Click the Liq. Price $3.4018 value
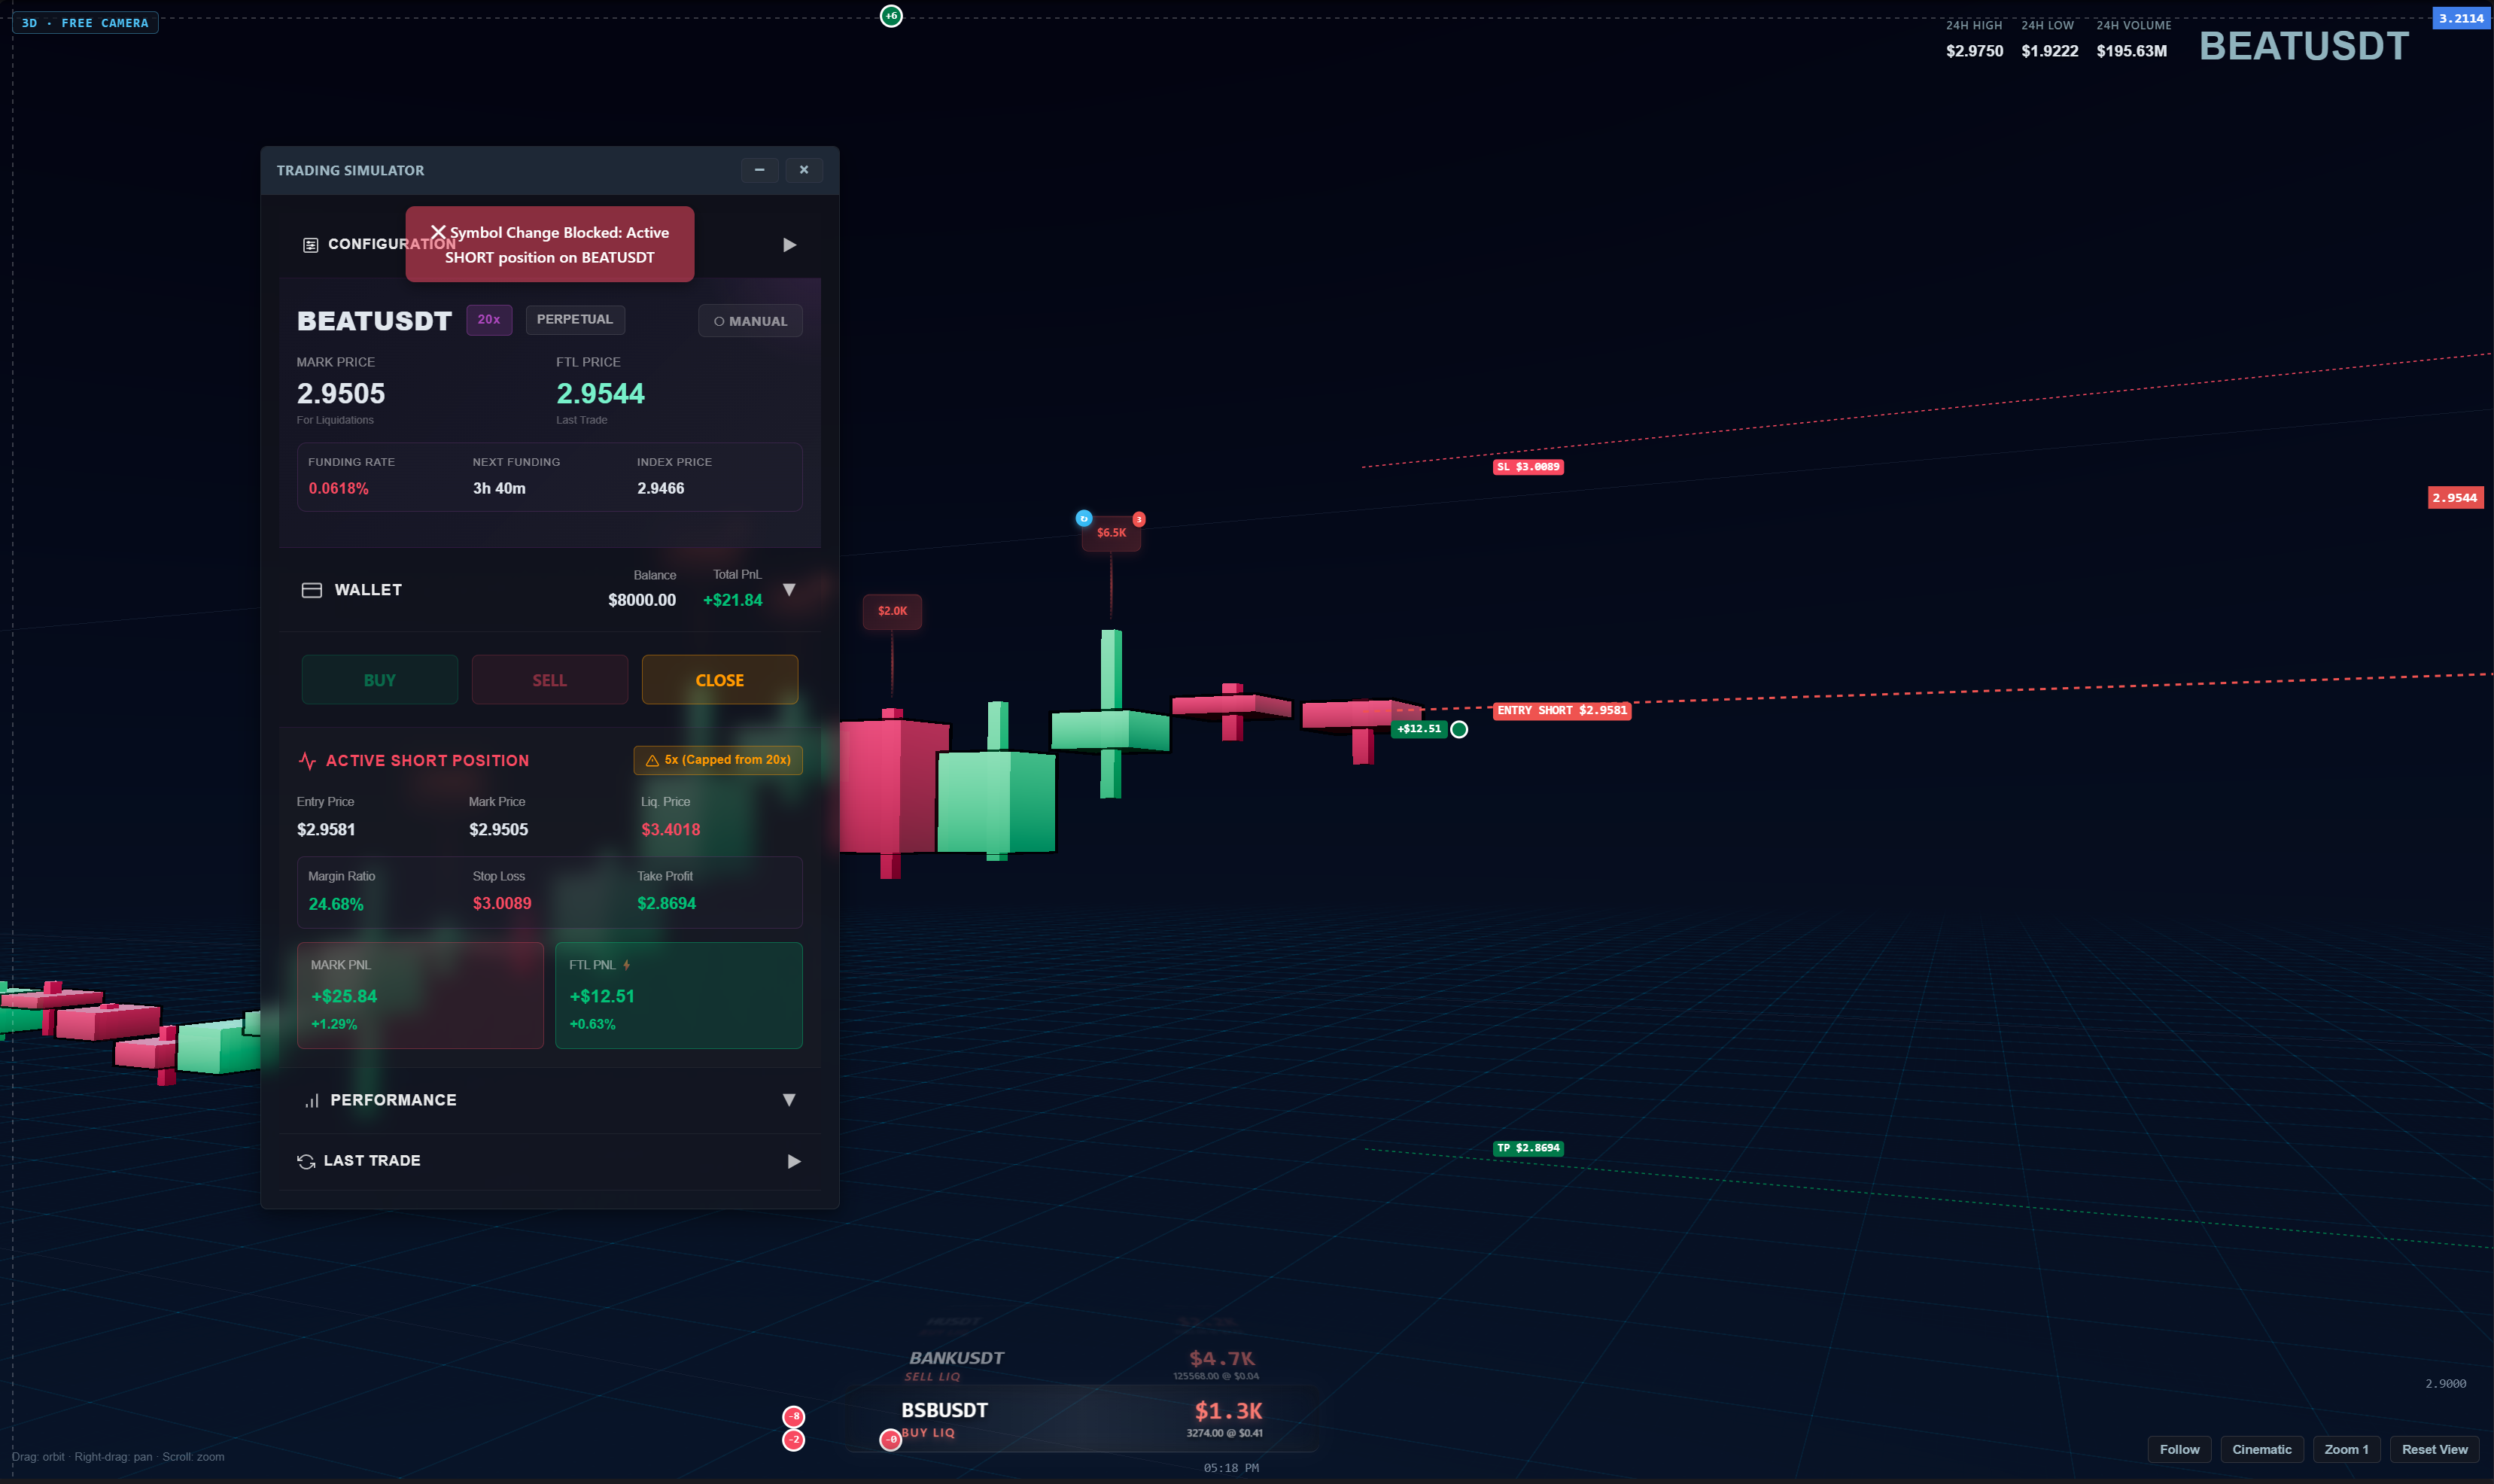Viewport: 2494px width, 1484px height. point(670,830)
